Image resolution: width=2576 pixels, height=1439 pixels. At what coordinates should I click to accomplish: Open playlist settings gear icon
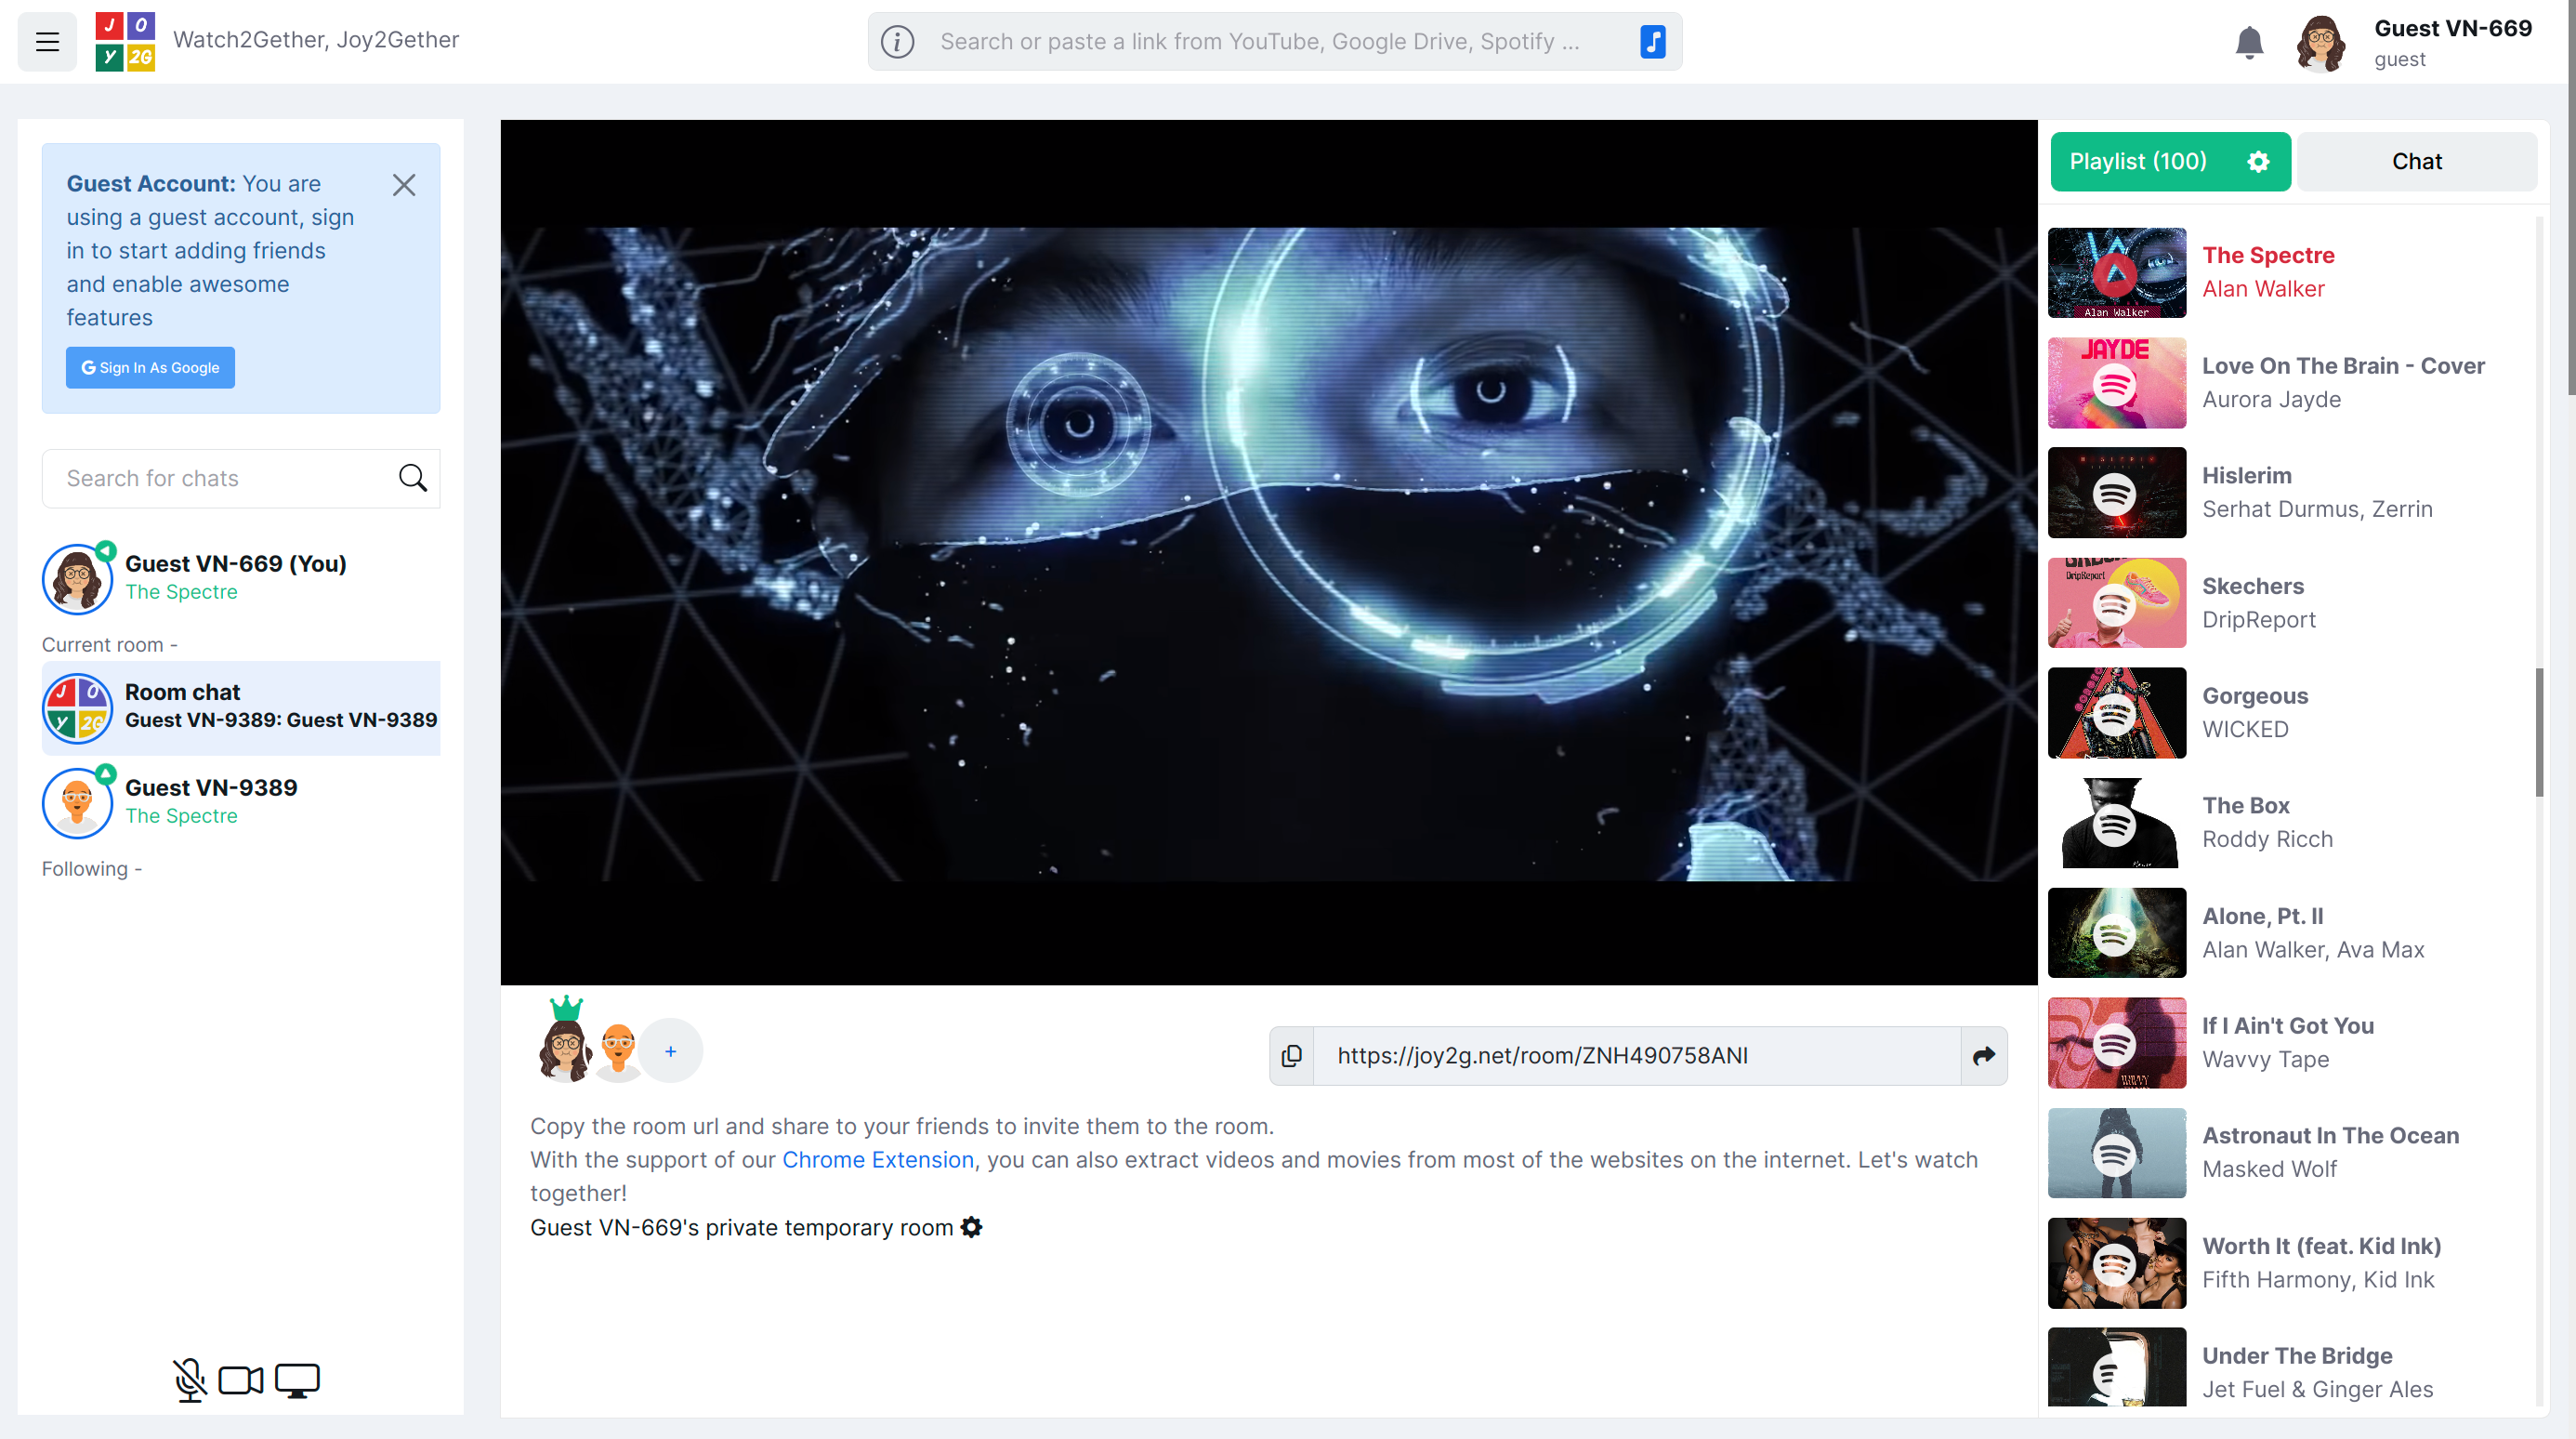coord(2258,161)
